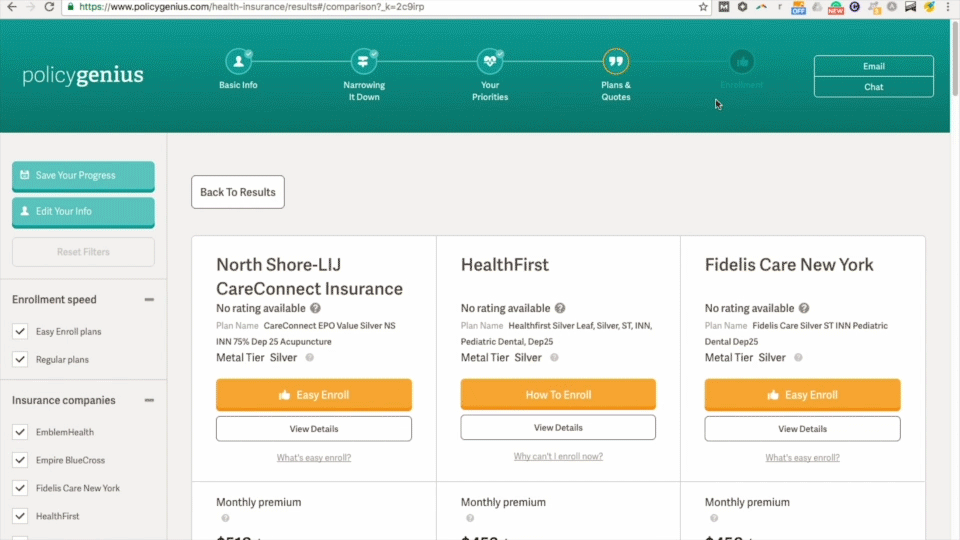Click Monthly premium help icon for North Shore-LIJ

coord(225,518)
